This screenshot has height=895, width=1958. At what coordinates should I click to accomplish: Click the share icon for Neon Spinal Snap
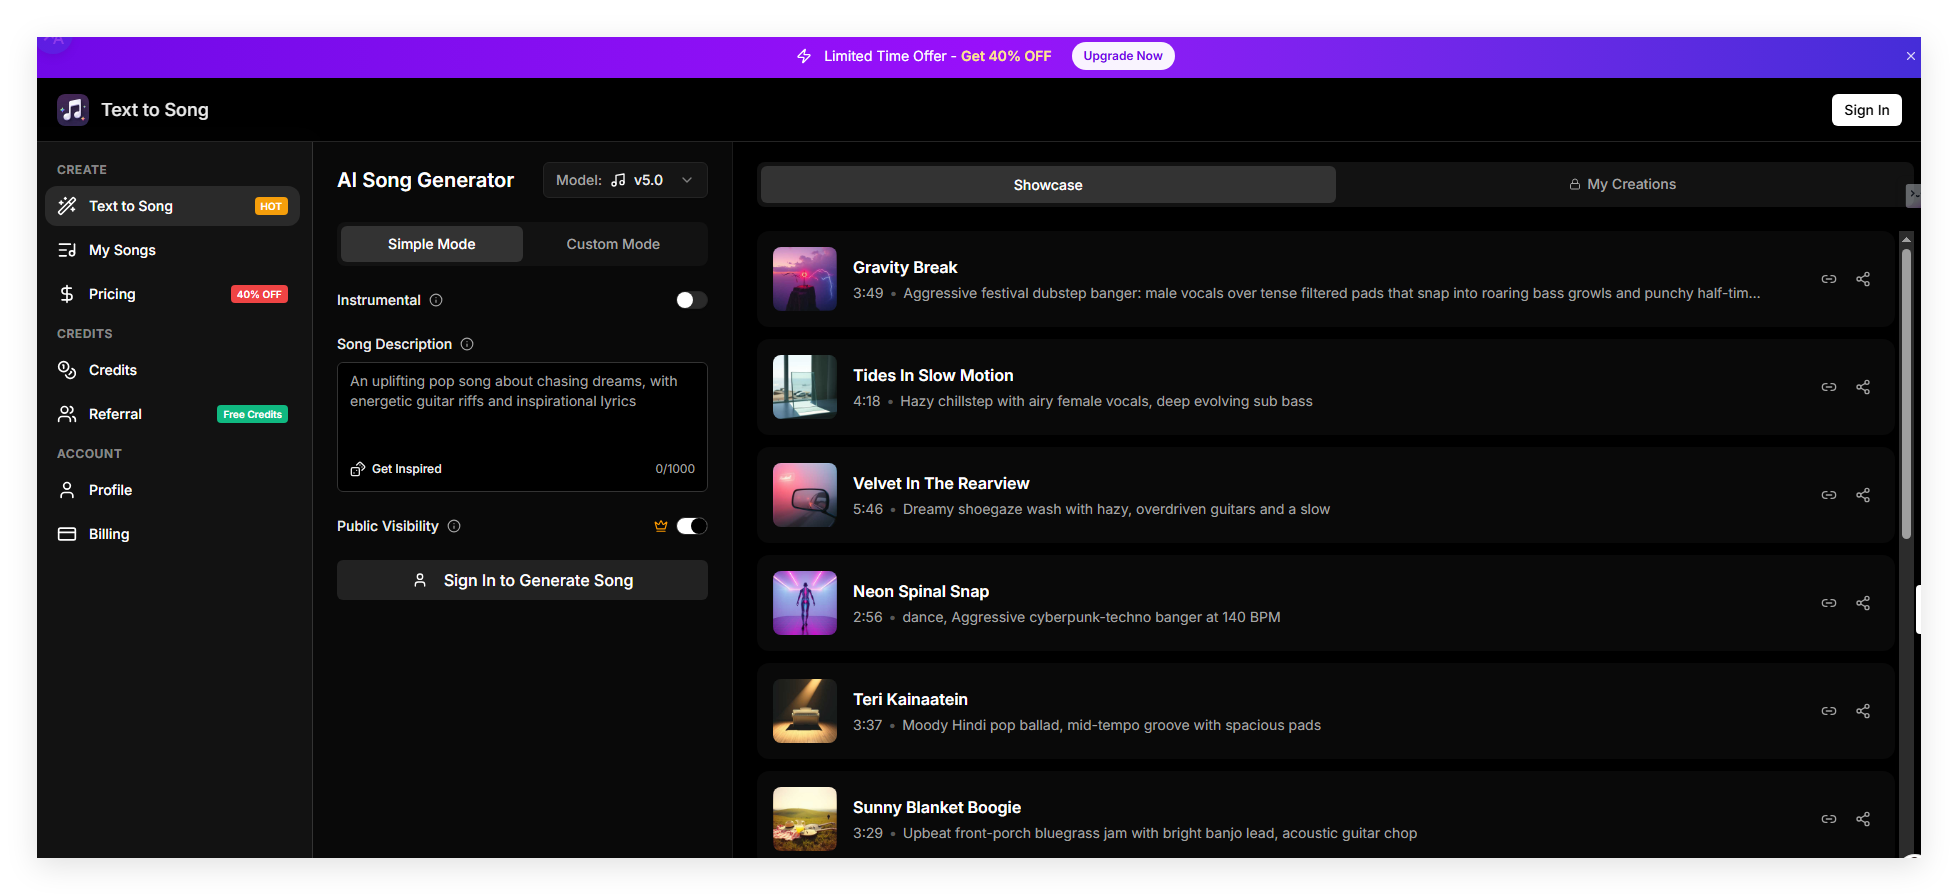tap(1863, 603)
